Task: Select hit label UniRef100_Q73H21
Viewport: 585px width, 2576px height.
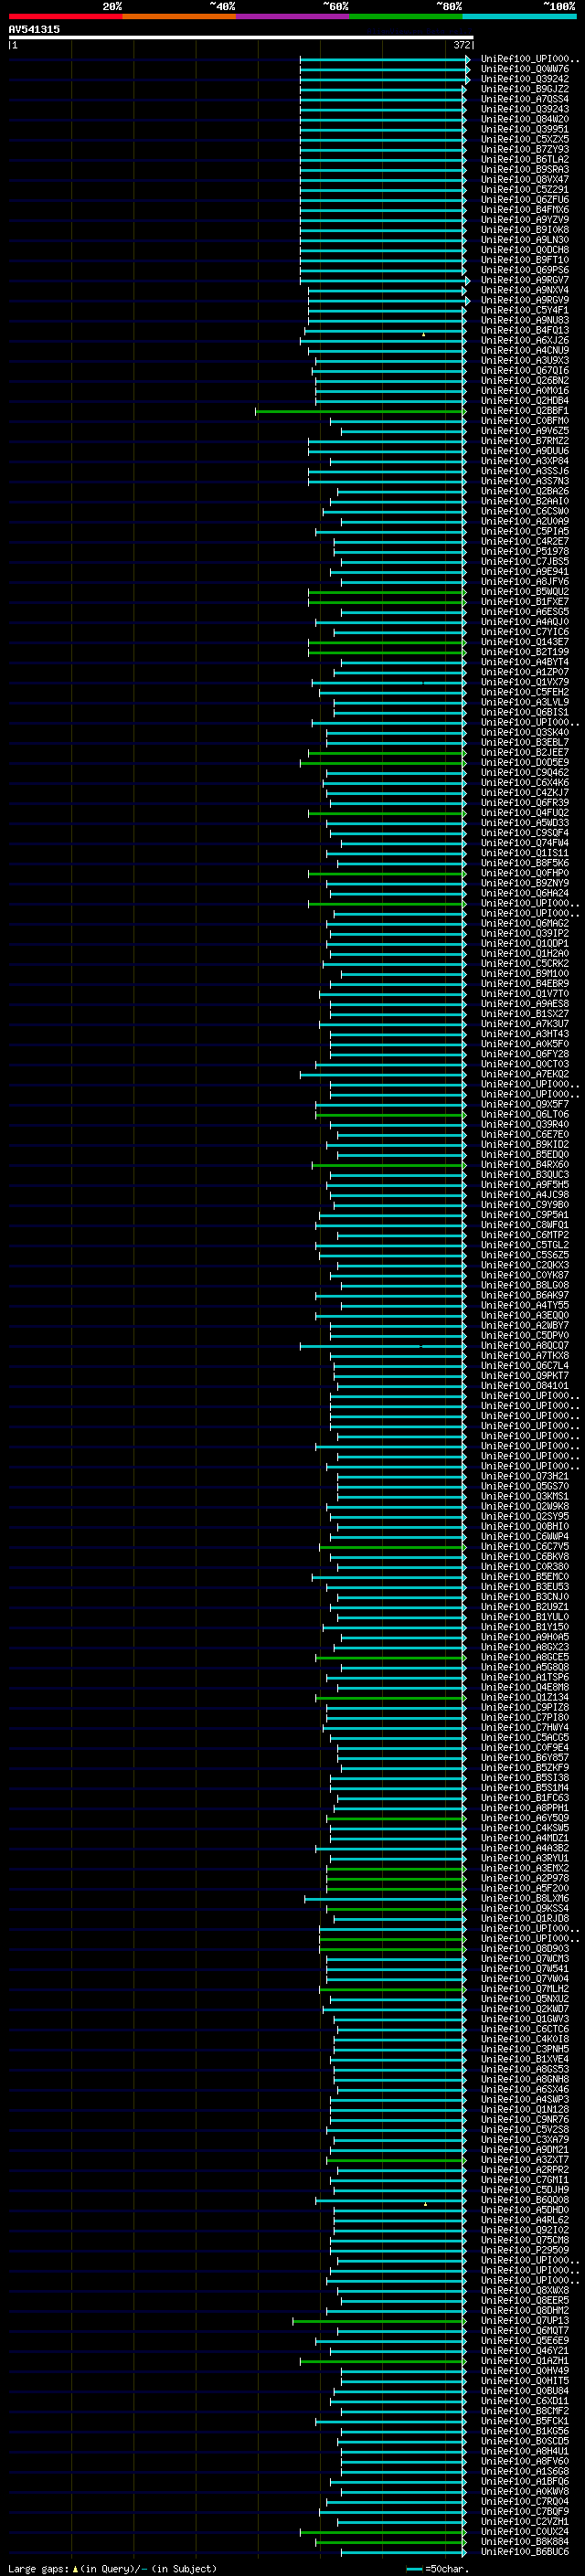Action: point(525,1476)
